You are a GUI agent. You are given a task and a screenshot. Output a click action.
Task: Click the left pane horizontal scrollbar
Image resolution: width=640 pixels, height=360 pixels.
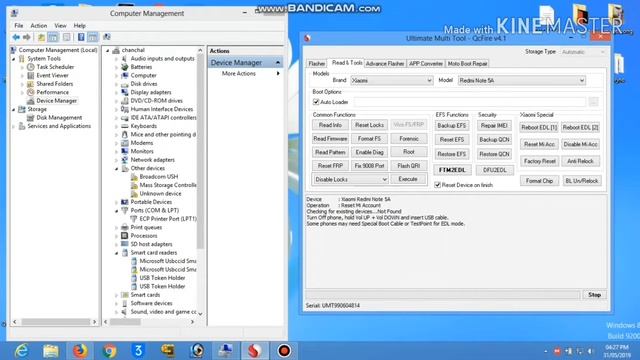(55, 322)
